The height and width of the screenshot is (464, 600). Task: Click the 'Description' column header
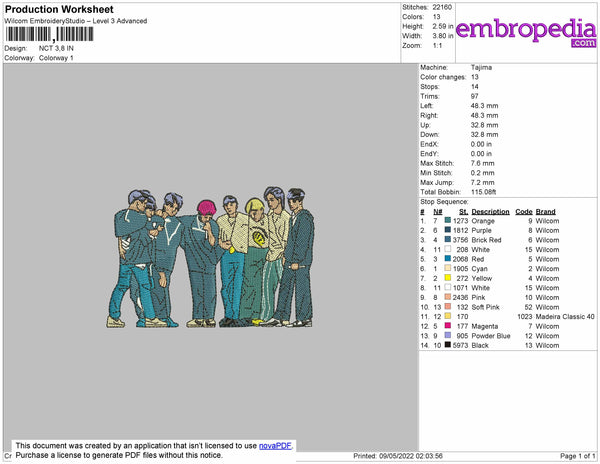tap(490, 212)
